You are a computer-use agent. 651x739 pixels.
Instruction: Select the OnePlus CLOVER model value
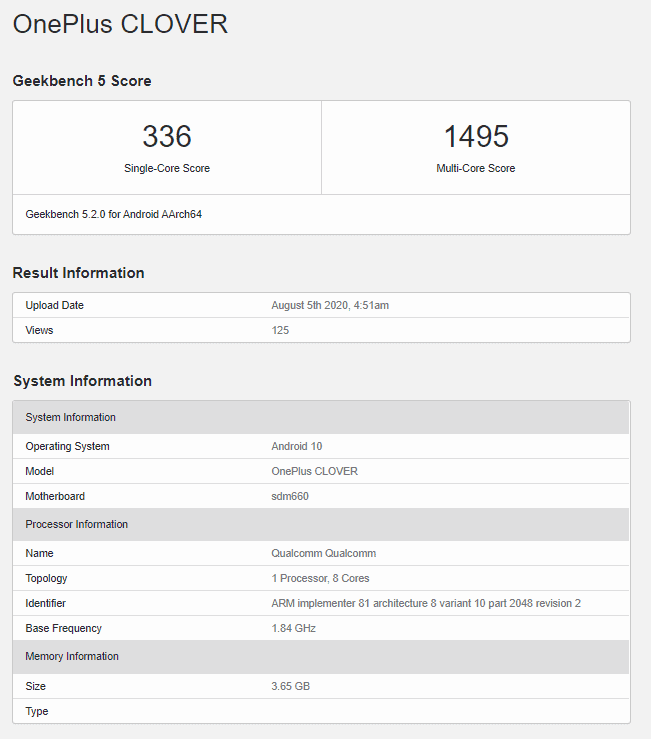[x=314, y=471]
